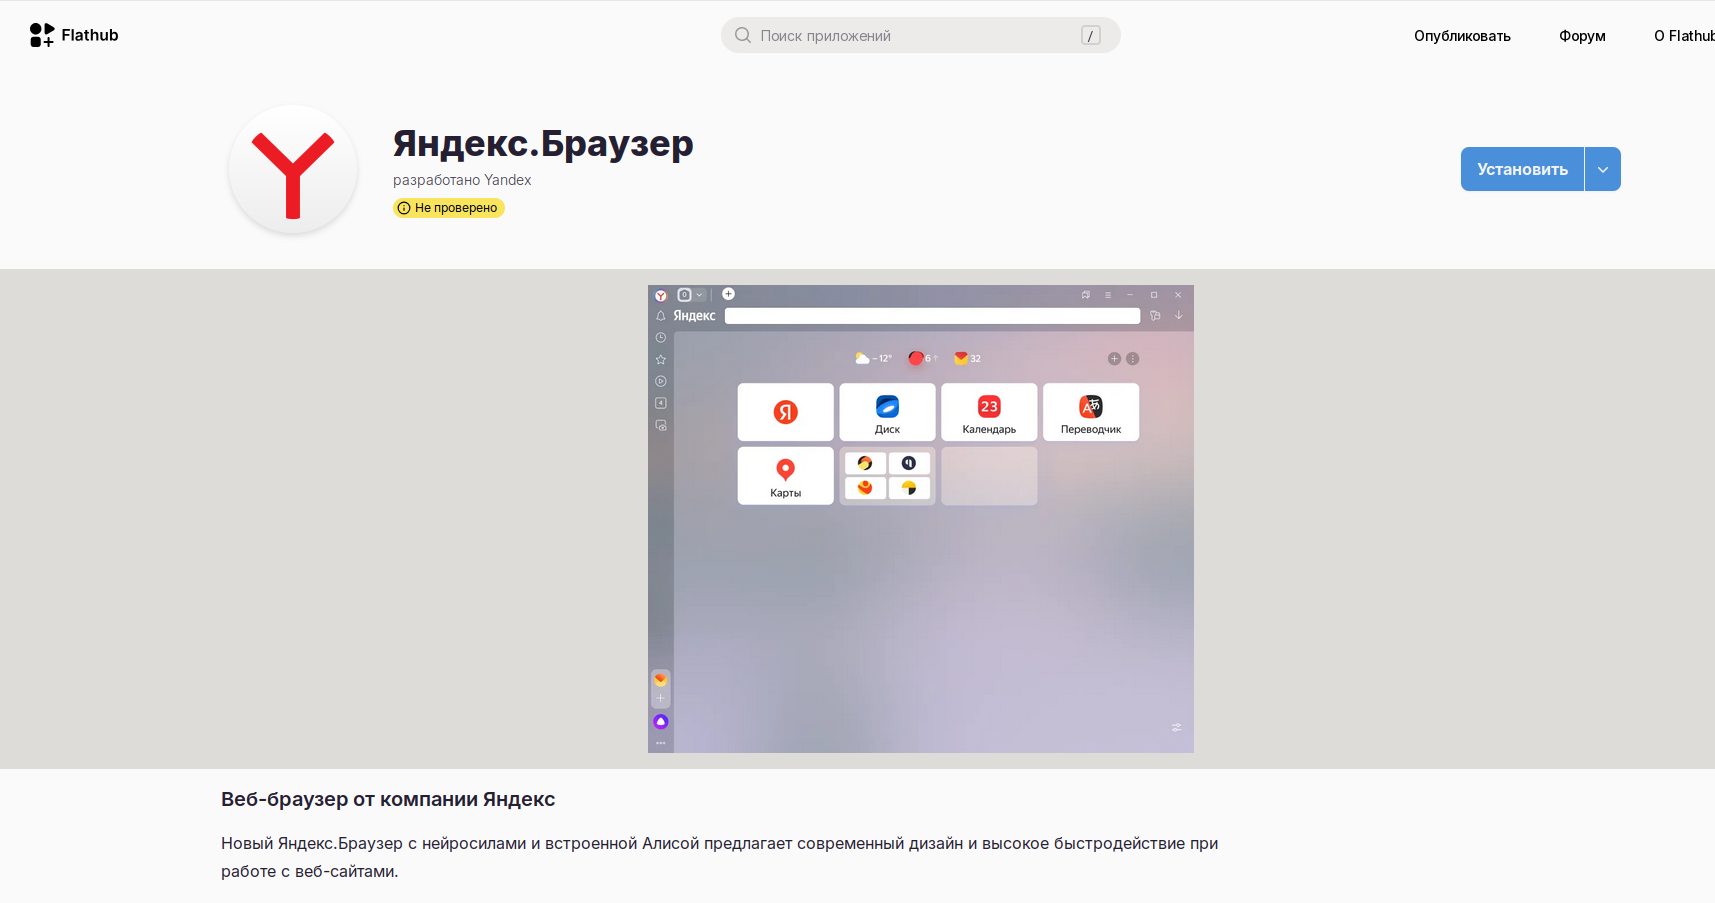Screen dimensions: 1715x903
Task: Focus the Поиск приложений search field
Action: tap(920, 35)
